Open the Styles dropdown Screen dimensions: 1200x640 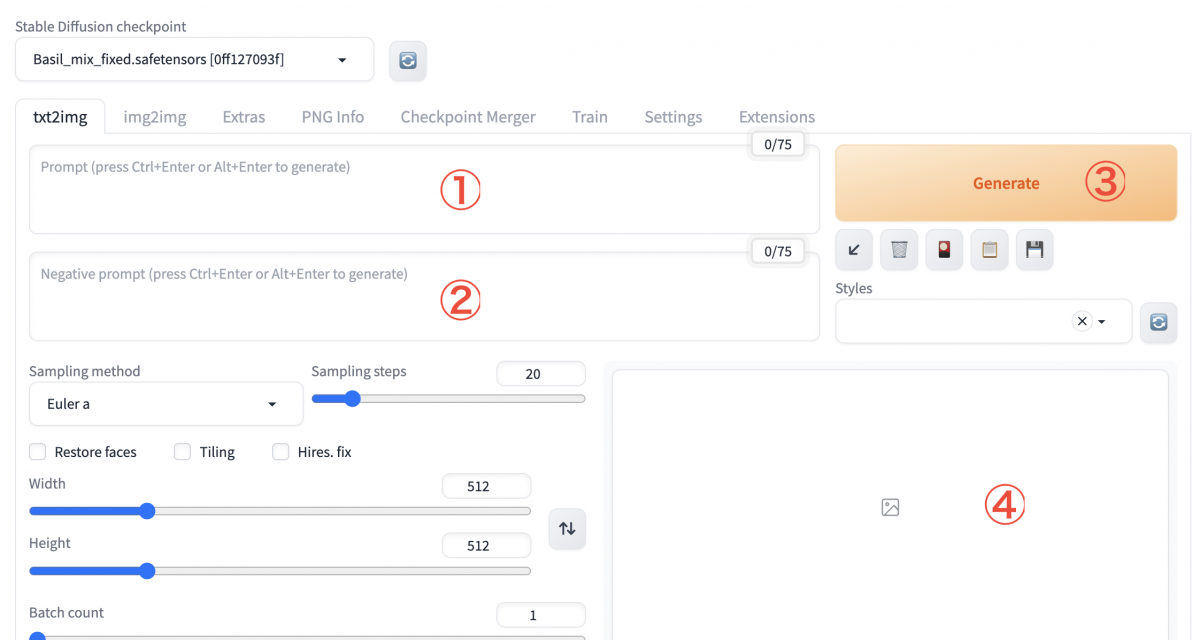[x=1102, y=322]
